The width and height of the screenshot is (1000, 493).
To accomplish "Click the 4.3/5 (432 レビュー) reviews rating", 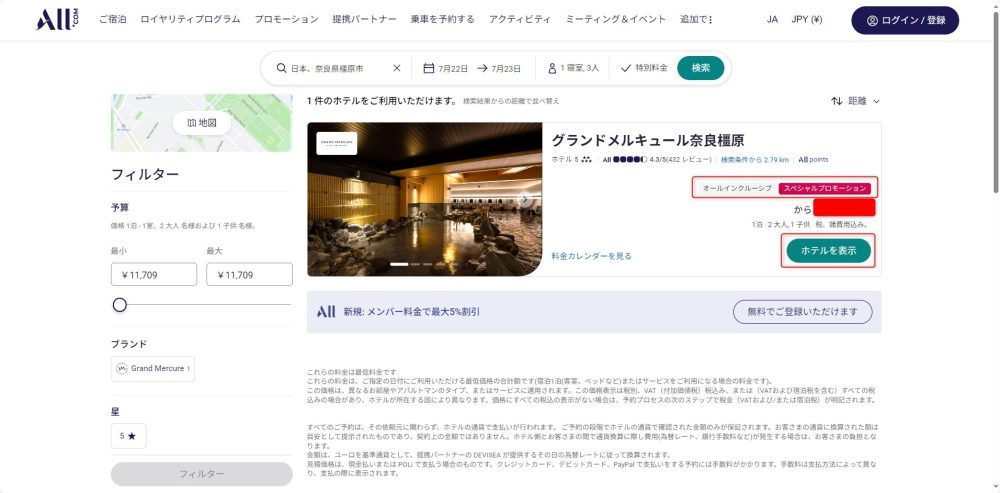I will tap(680, 159).
